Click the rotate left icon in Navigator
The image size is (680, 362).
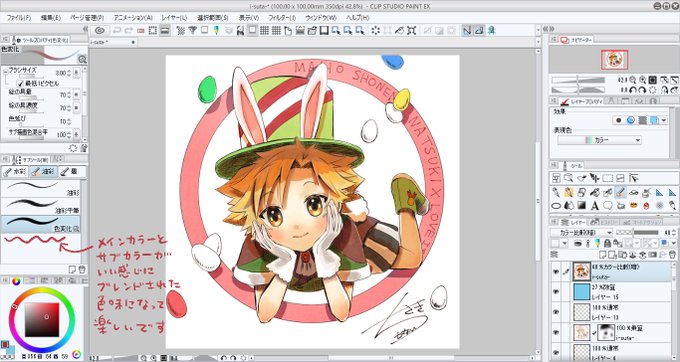[633, 90]
